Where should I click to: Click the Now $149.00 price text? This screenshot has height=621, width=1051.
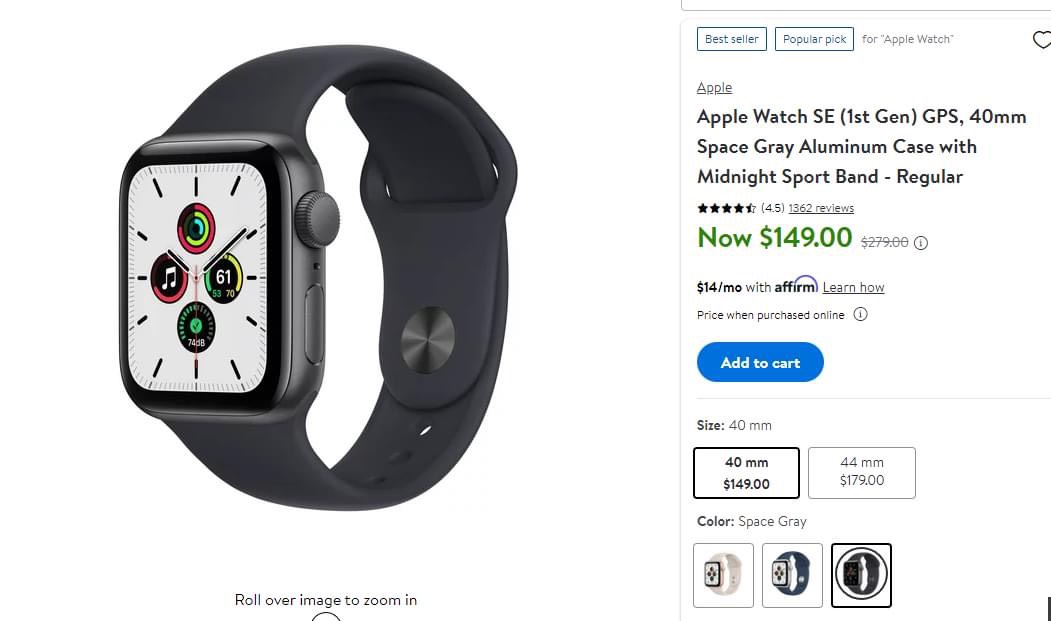pos(774,237)
